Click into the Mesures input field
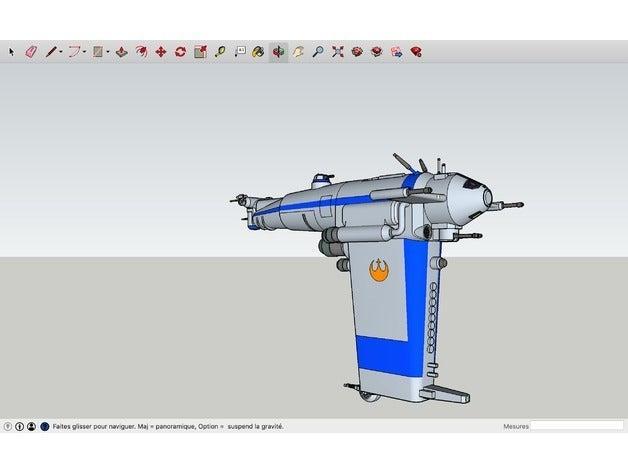The width and height of the screenshot is (628, 472). tap(577, 426)
